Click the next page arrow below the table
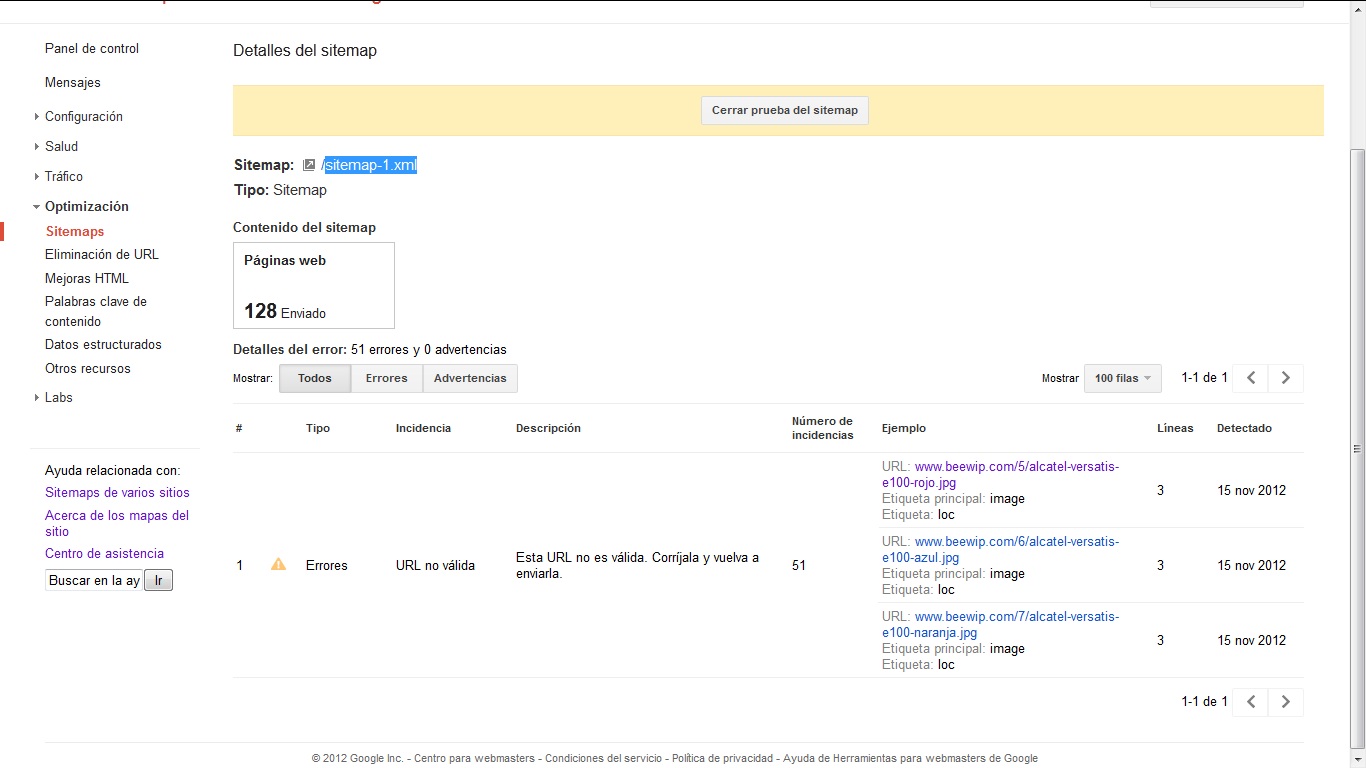Image resolution: width=1366 pixels, height=768 pixels. click(1286, 702)
